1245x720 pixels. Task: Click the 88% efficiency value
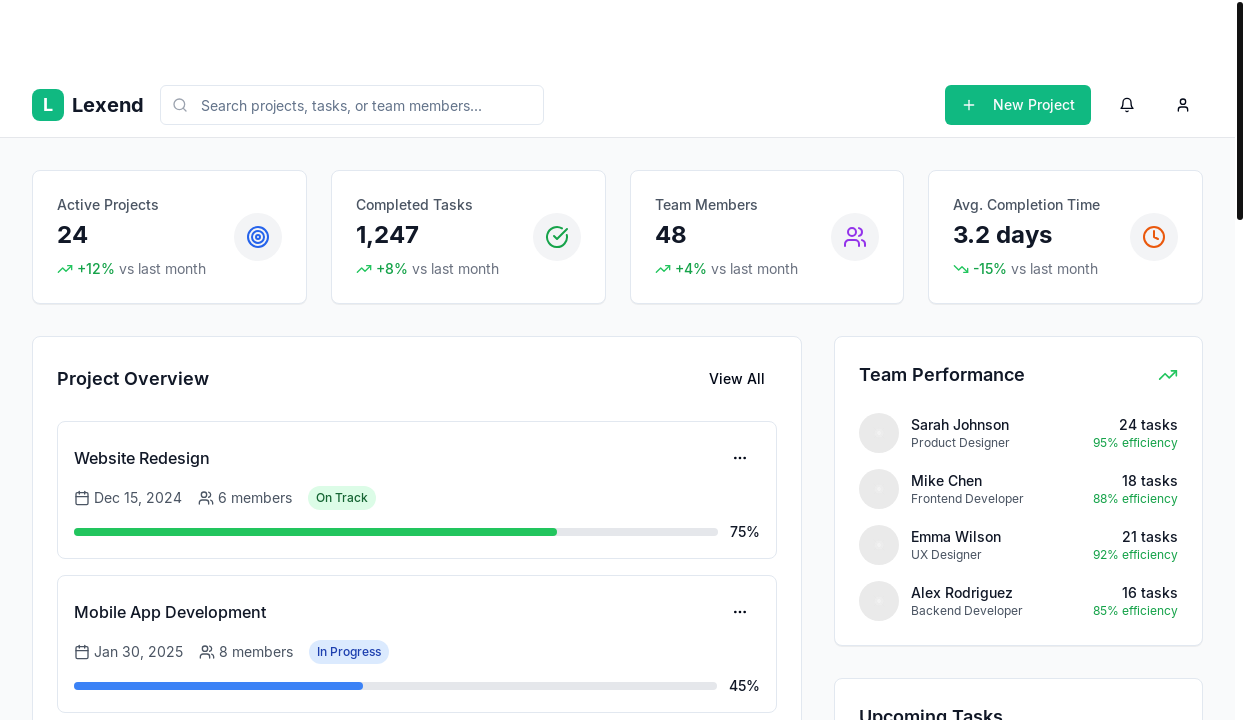point(1135,499)
